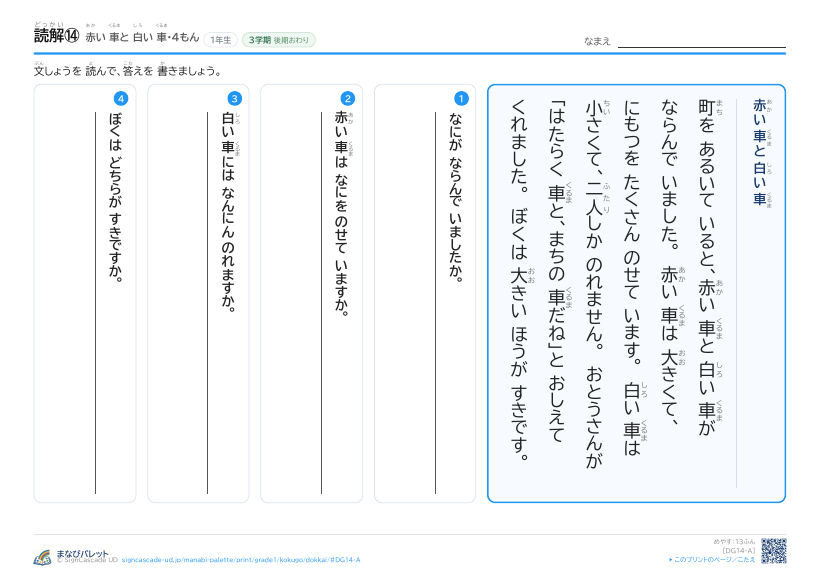820x580 pixels.
Task: Click the passage line starting ならんで いました
Action: click(x=669, y=264)
